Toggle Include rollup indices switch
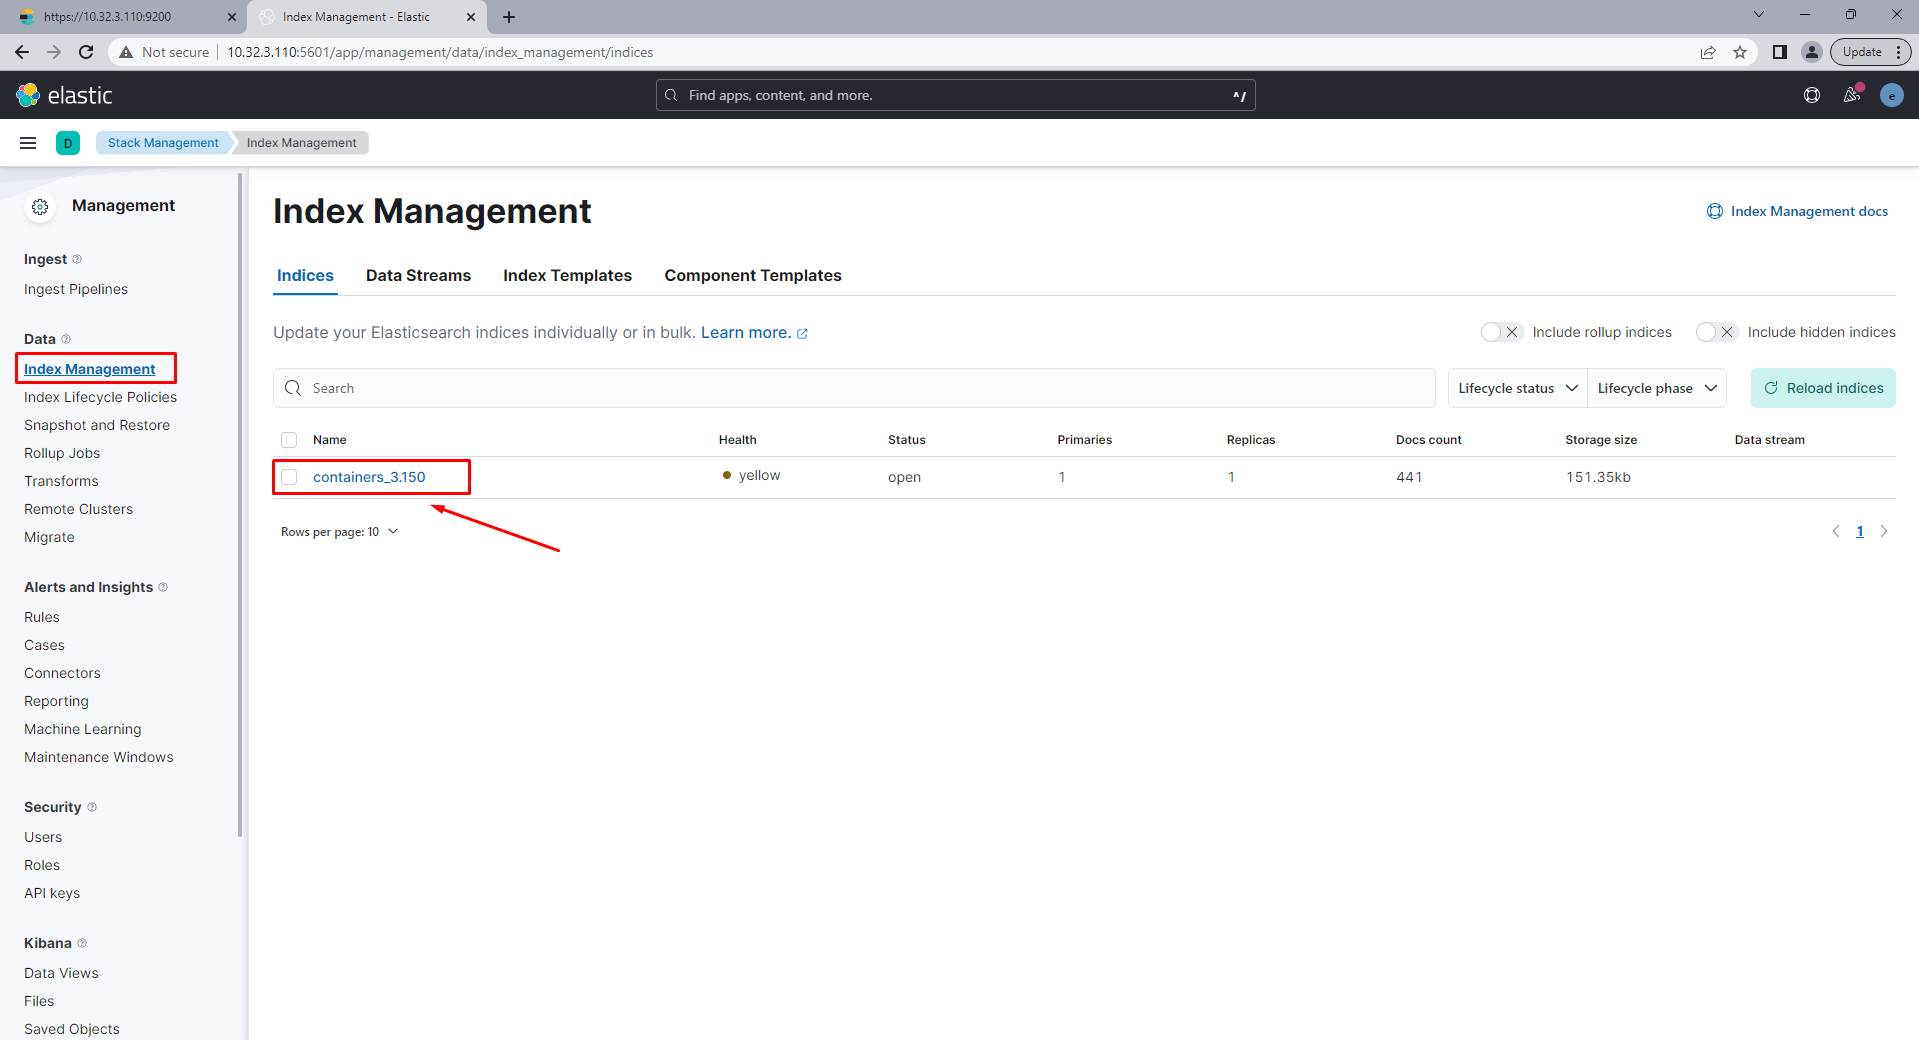The width and height of the screenshot is (1919, 1040). [x=1502, y=332]
